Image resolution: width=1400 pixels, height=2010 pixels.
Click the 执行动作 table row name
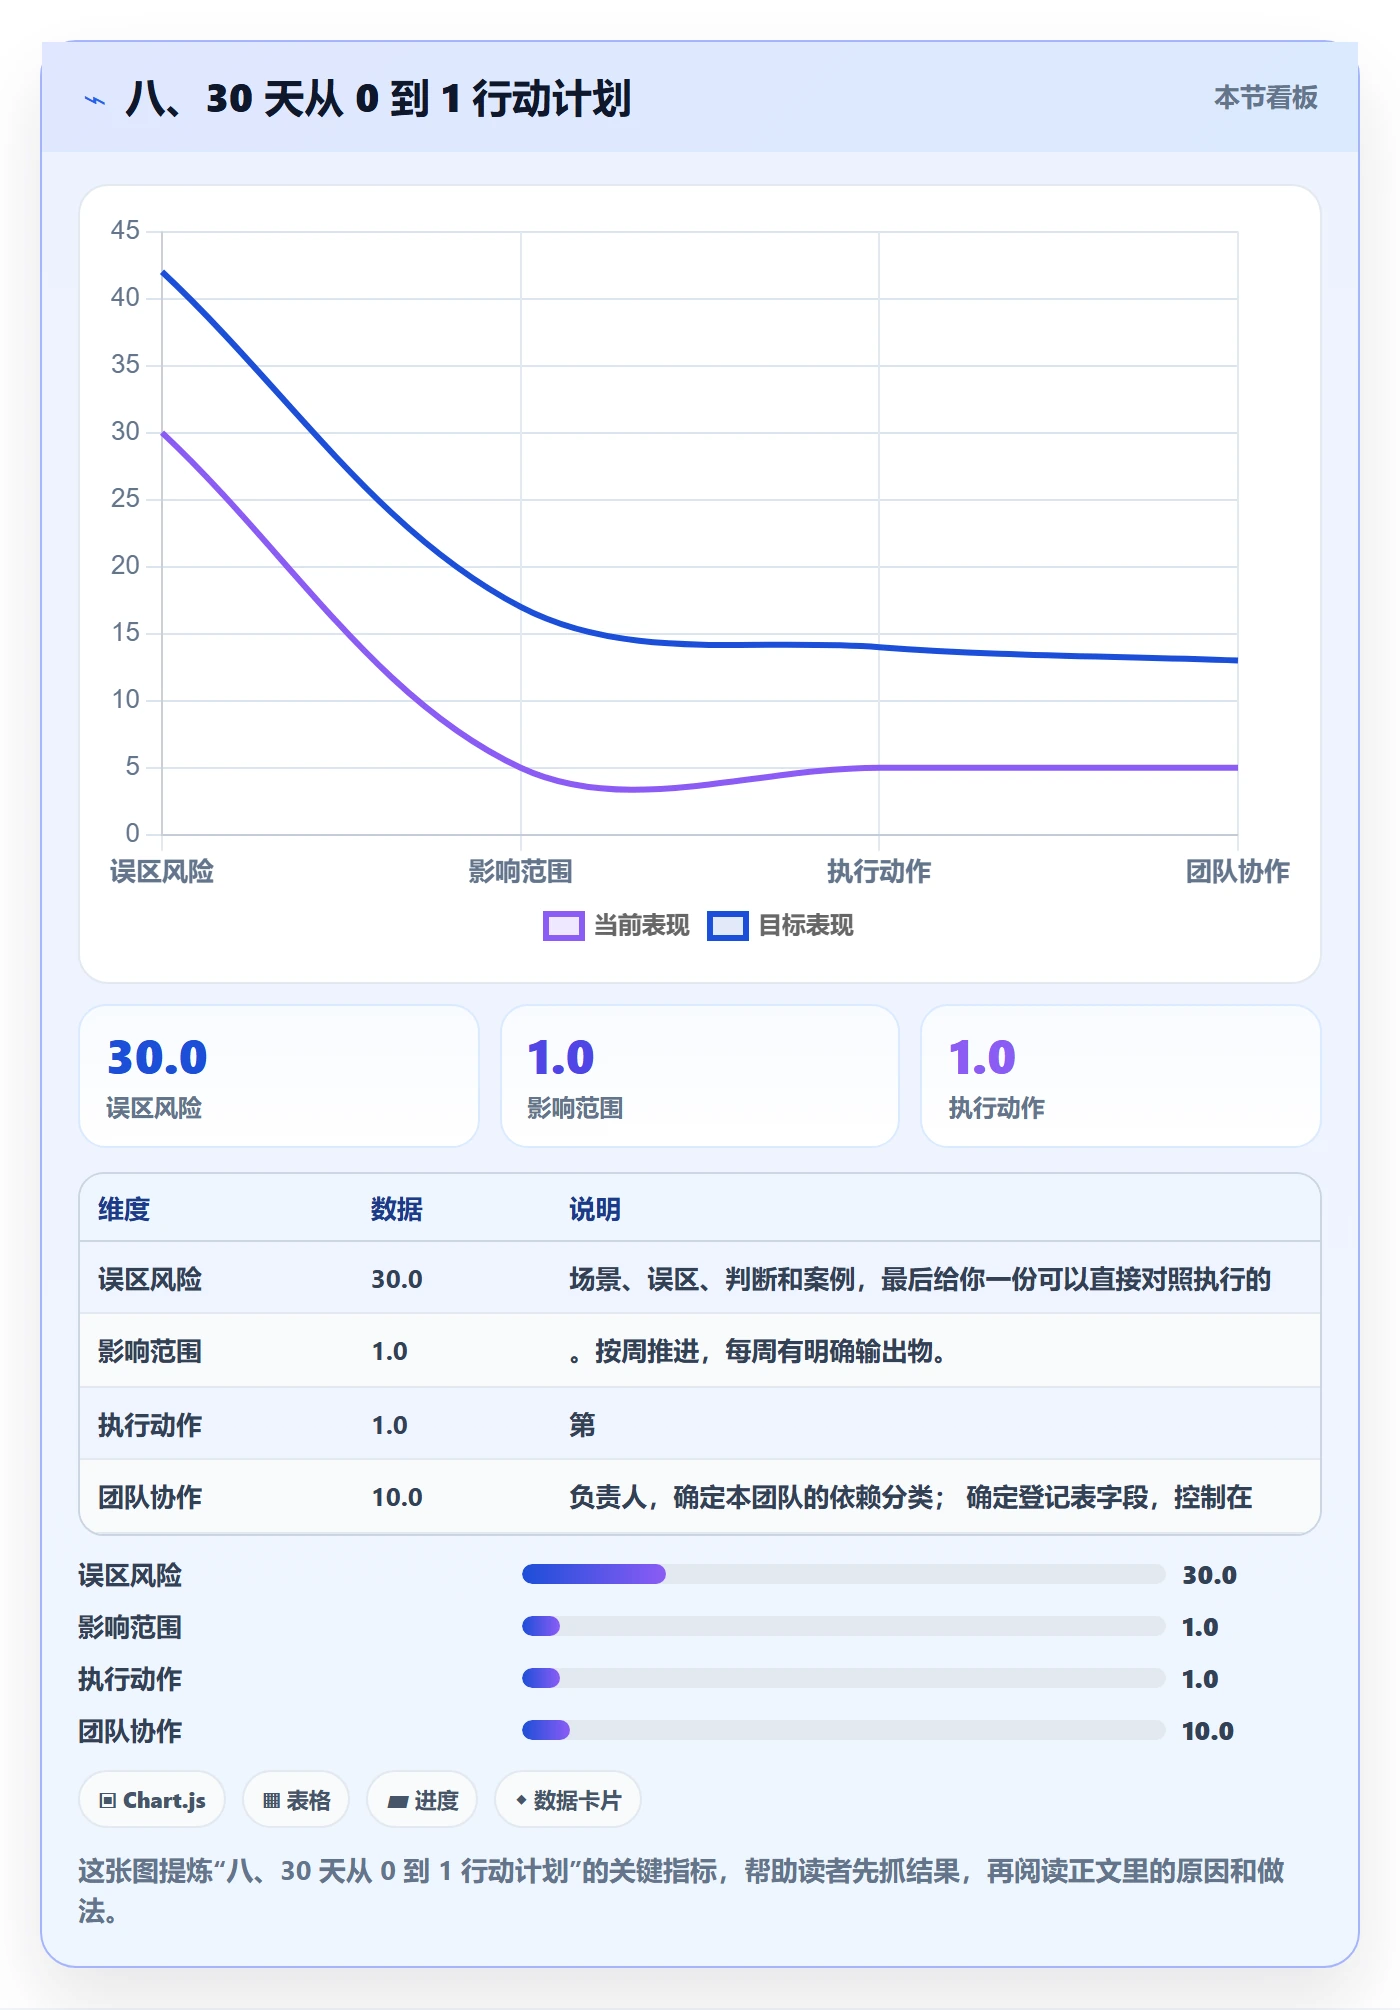[150, 1425]
